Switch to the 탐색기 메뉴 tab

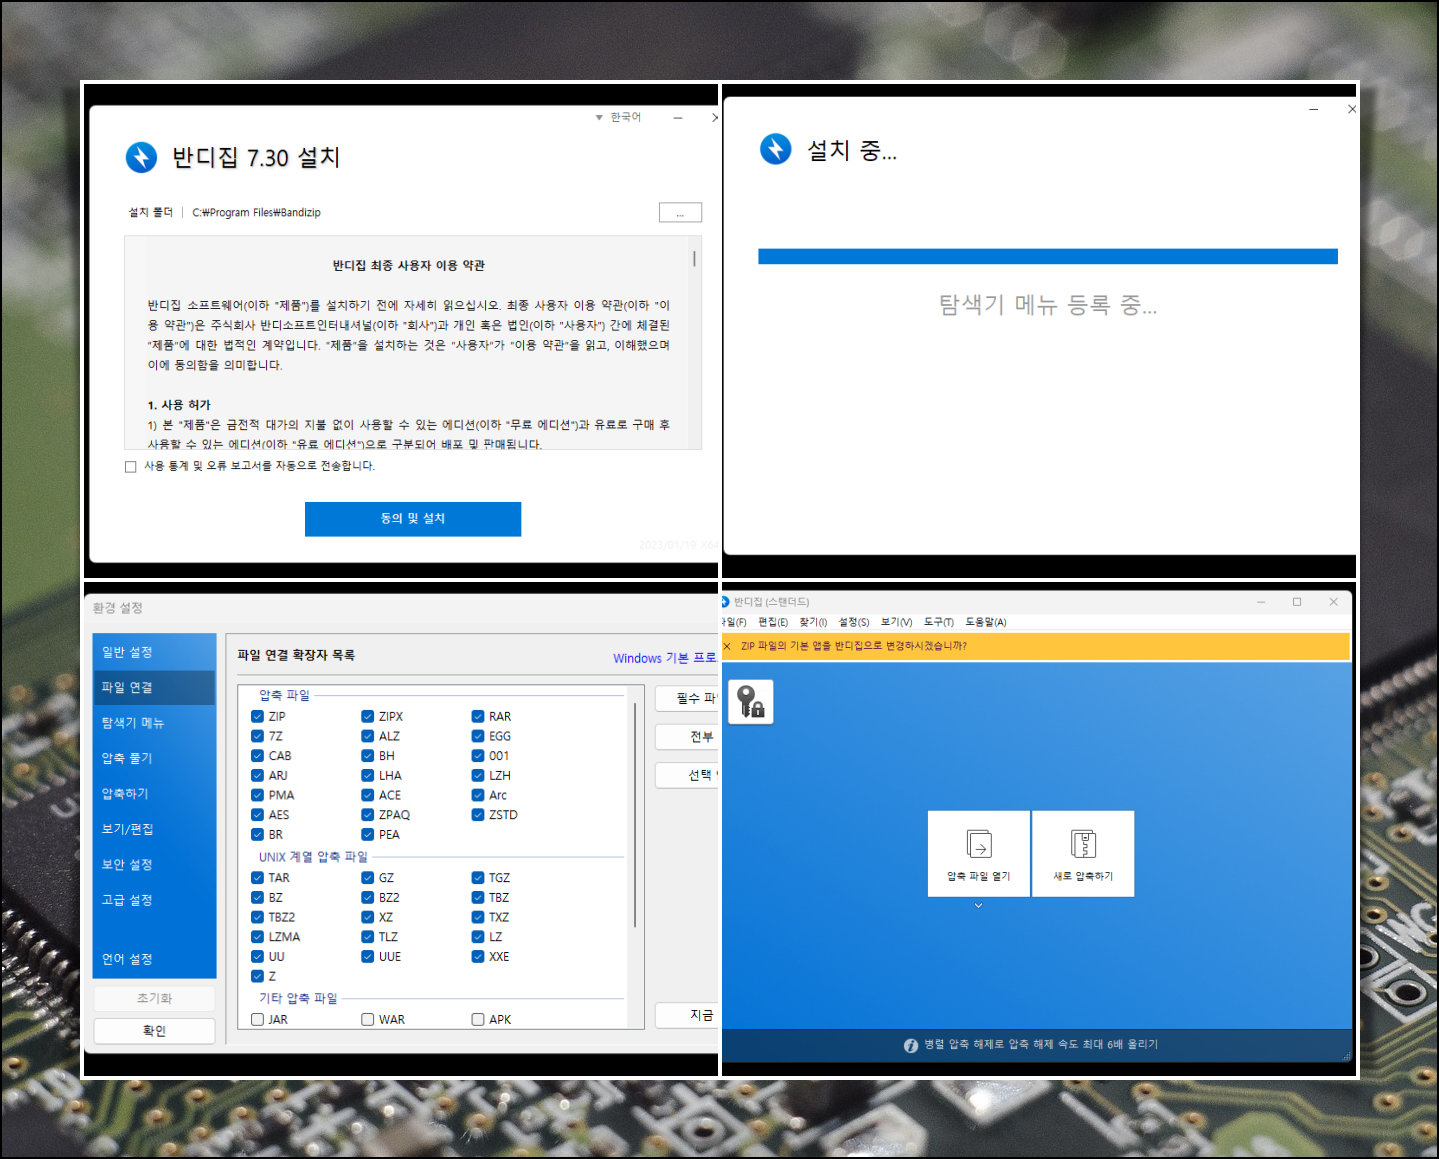[x=154, y=723]
